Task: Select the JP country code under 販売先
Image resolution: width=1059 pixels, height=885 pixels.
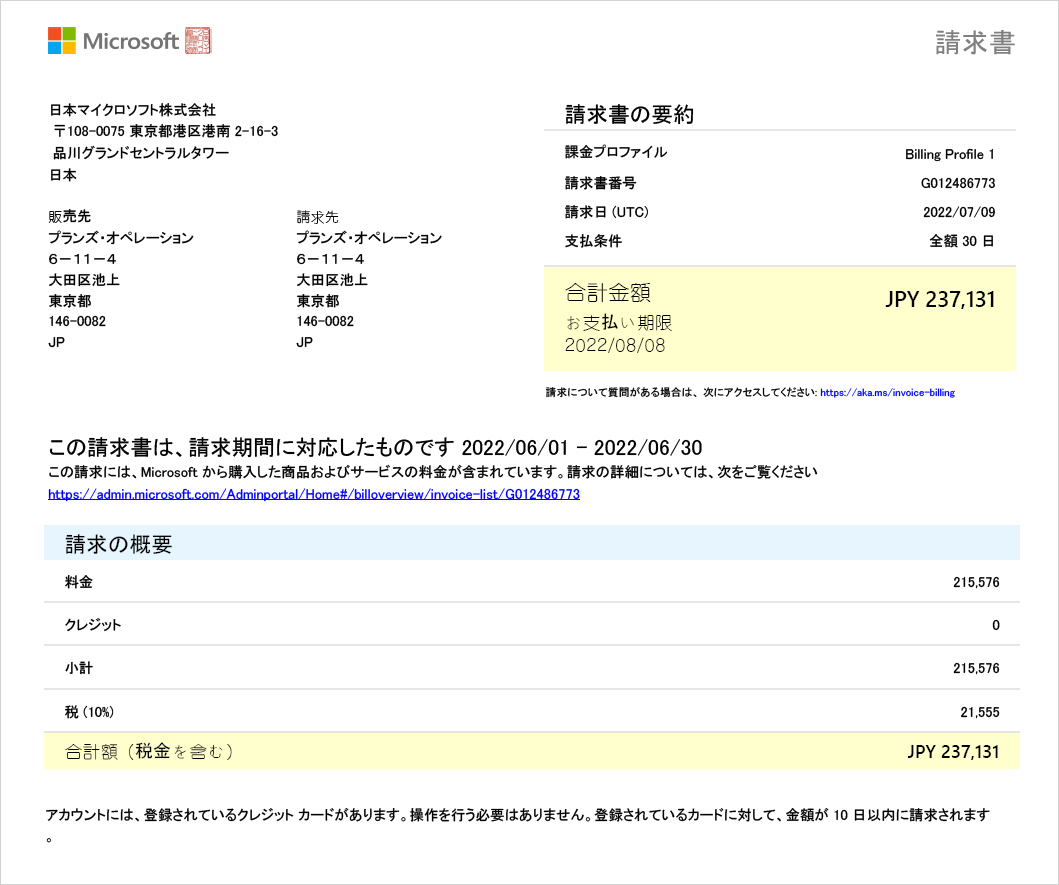Action: pyautogui.click(x=57, y=342)
